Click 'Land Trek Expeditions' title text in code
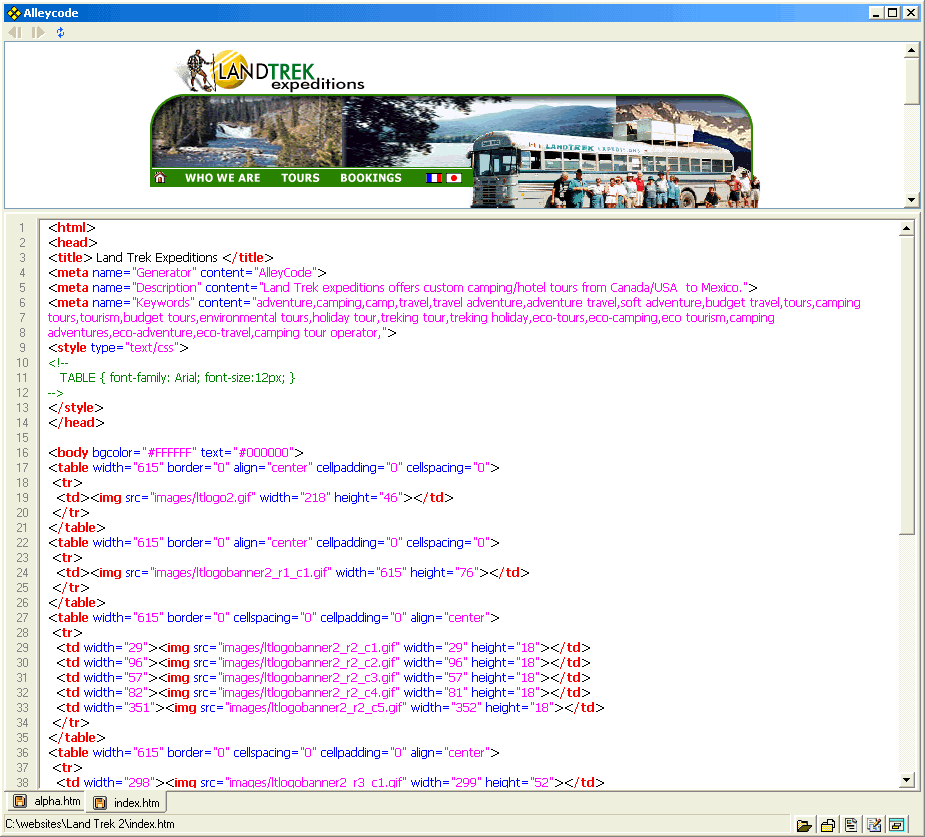The image size is (925, 837). click(157, 258)
